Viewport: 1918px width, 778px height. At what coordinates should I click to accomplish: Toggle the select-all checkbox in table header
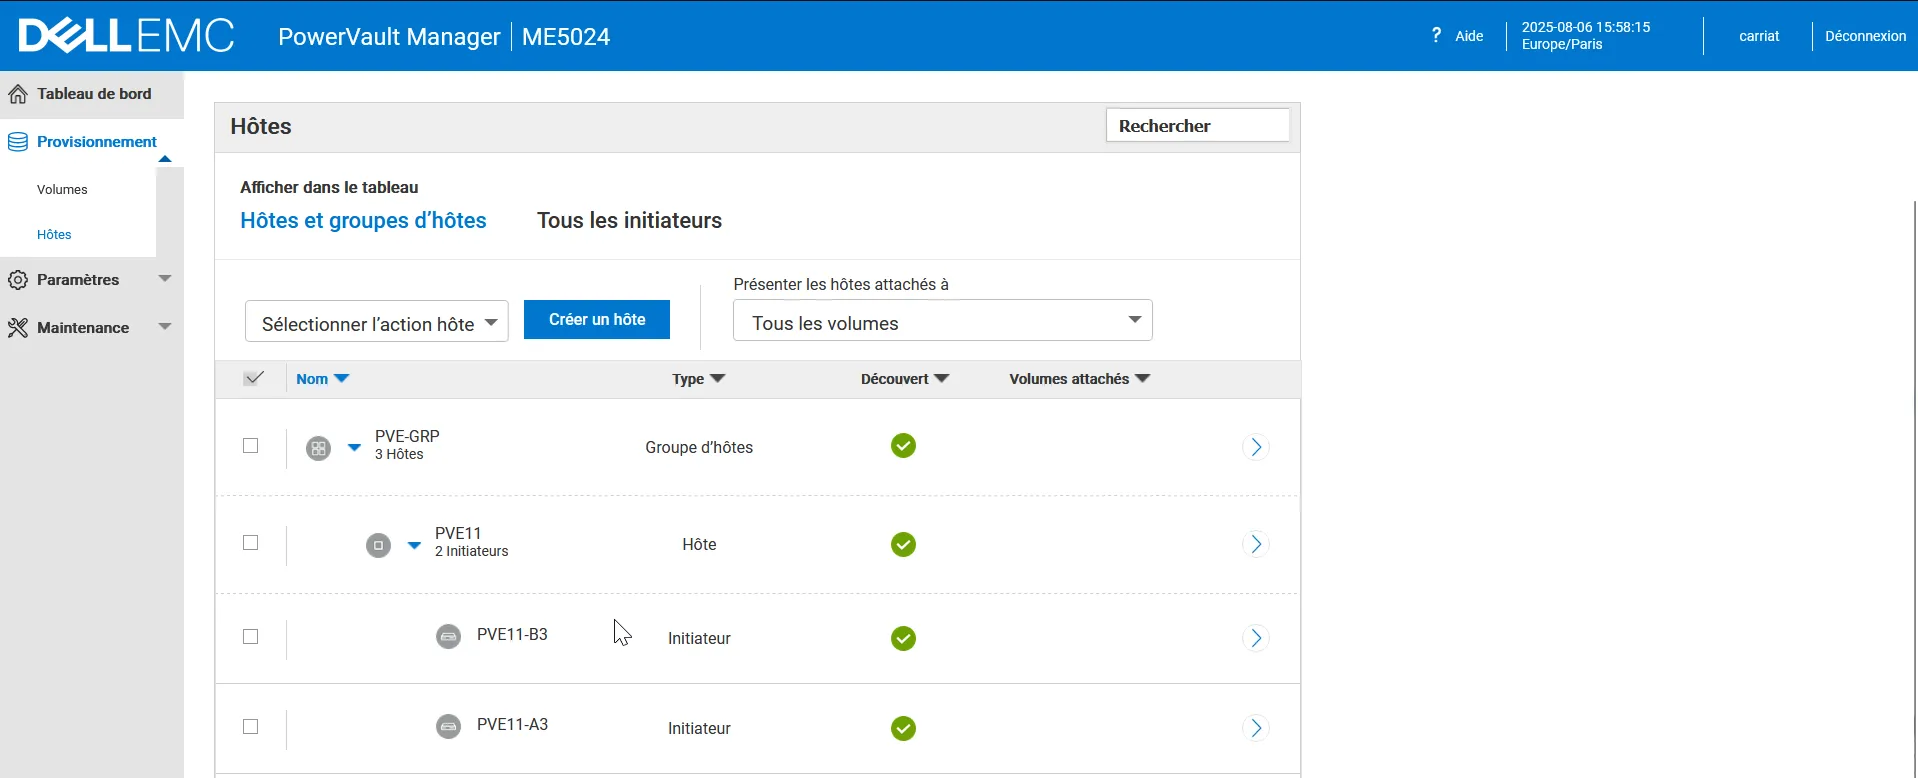pyautogui.click(x=254, y=378)
